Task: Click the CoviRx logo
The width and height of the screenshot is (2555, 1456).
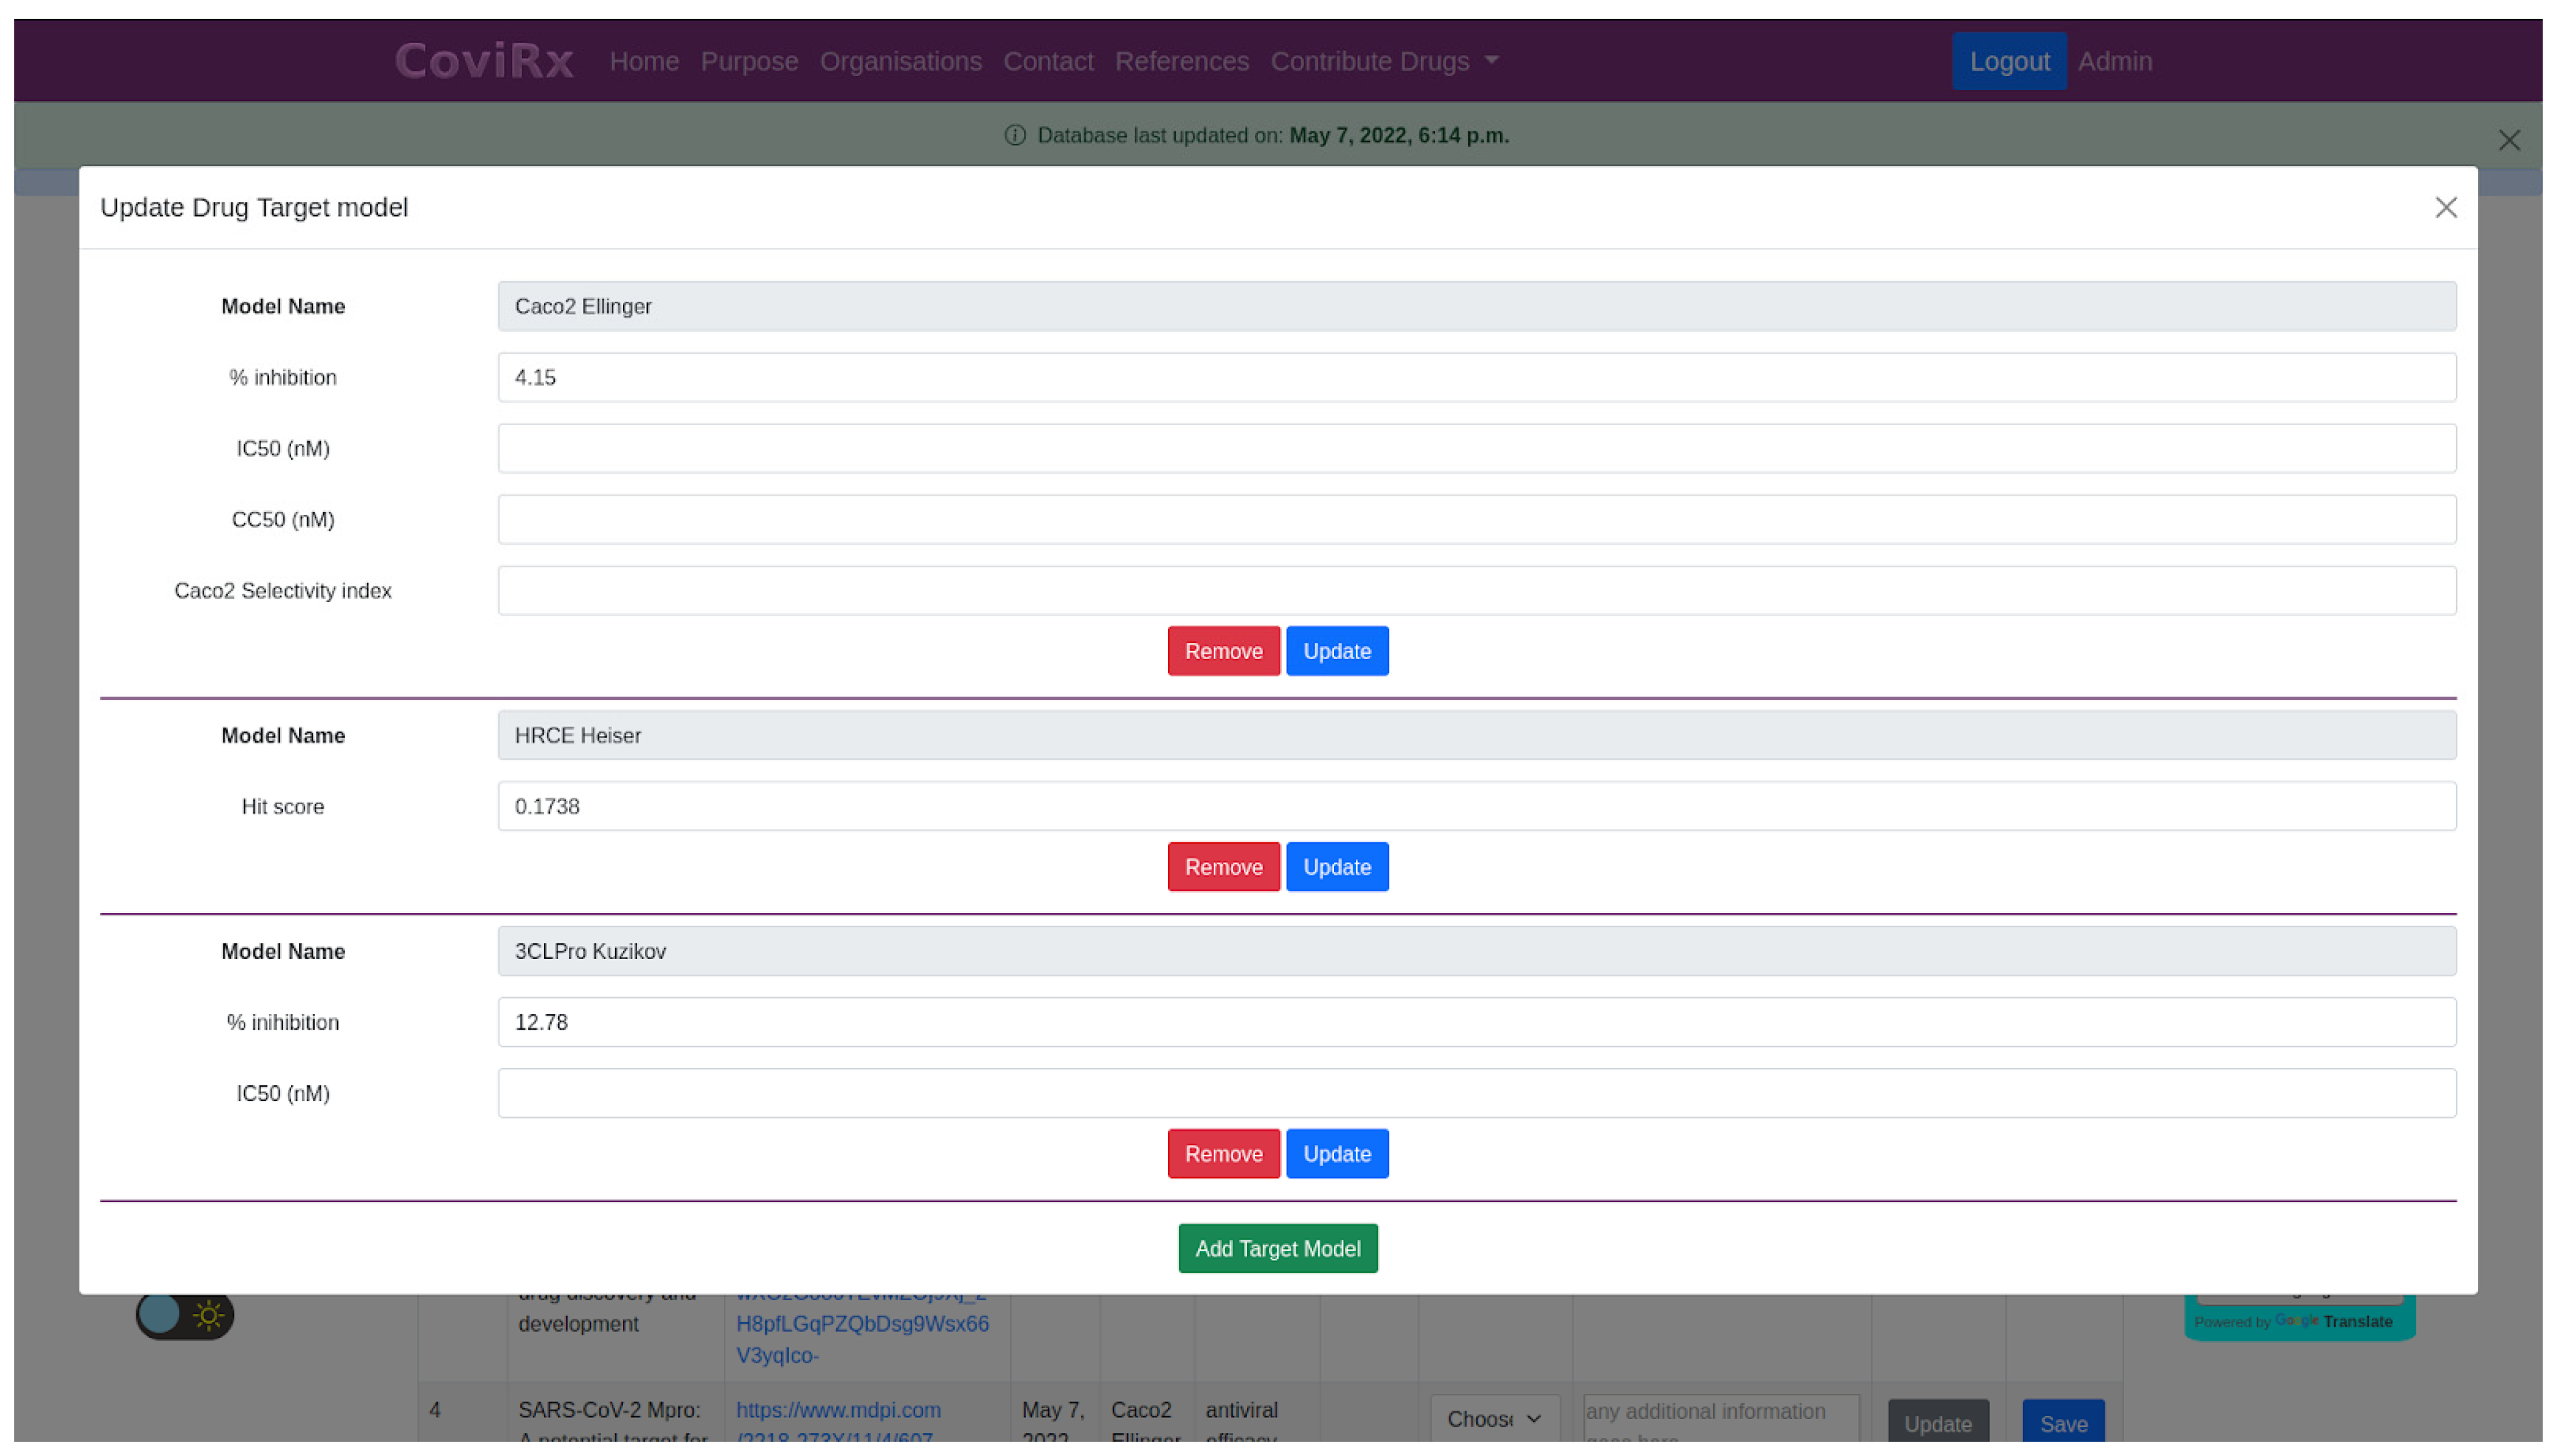Action: tap(484, 61)
